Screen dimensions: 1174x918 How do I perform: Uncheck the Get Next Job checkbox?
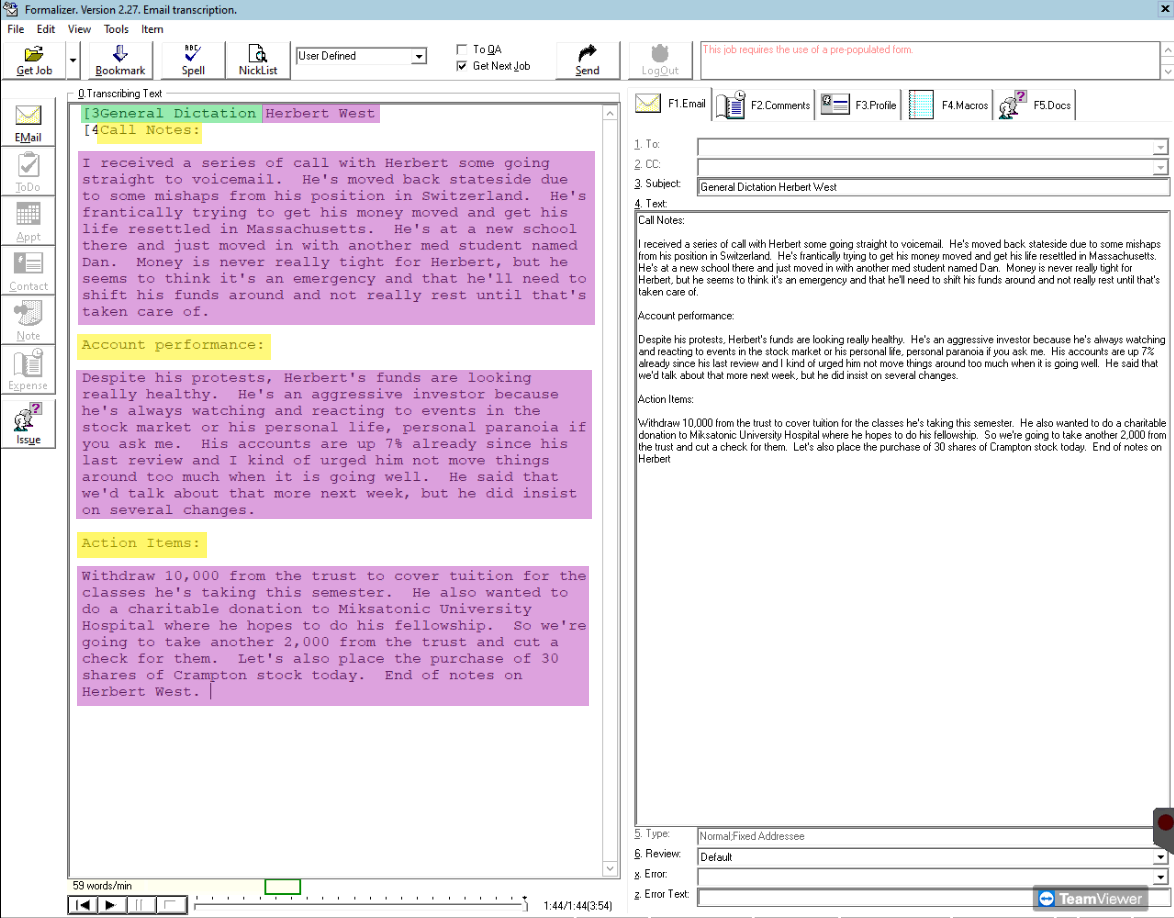[x=461, y=66]
